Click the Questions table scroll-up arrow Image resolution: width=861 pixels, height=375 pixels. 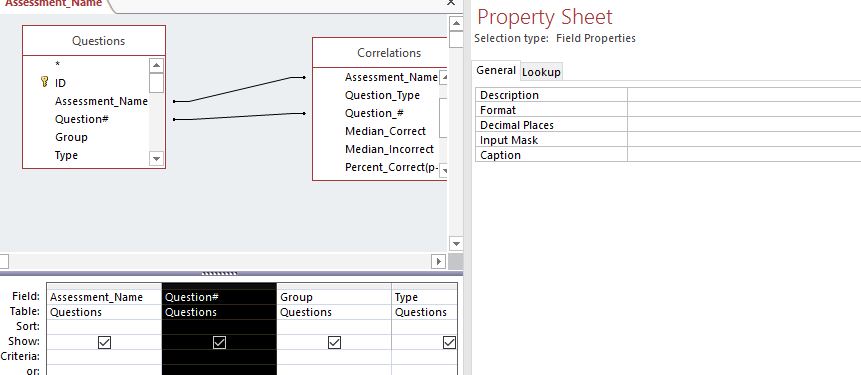tap(156, 65)
